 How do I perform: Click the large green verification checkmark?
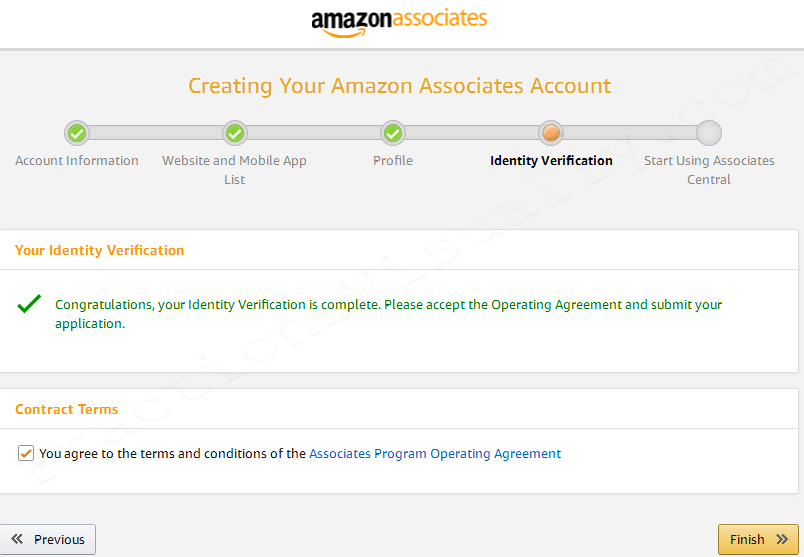pos(29,304)
